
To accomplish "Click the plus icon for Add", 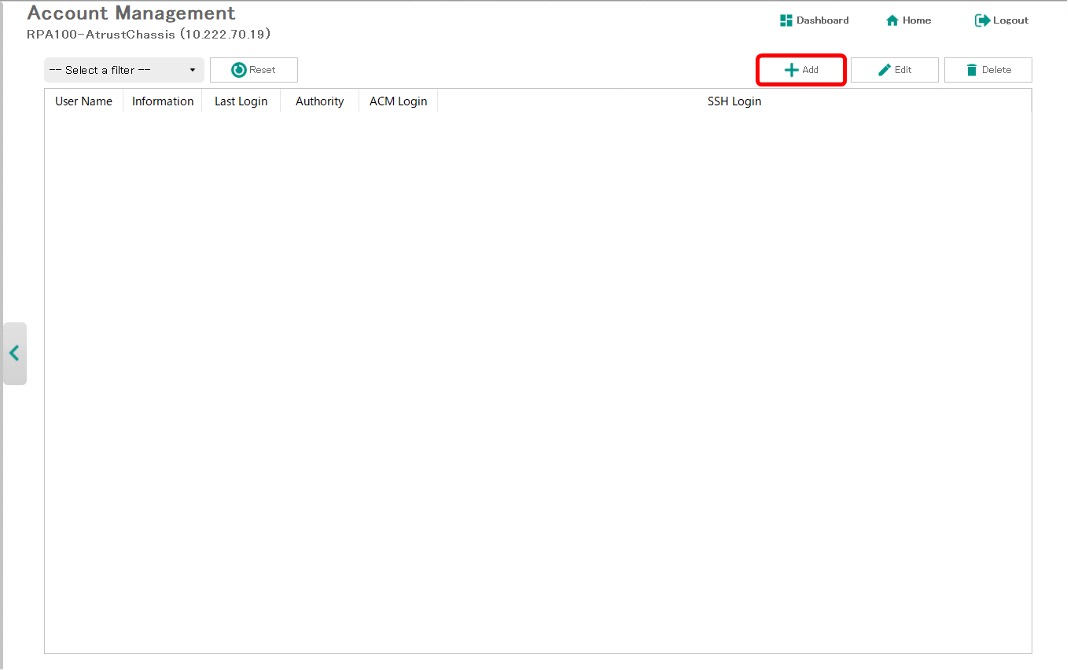I will point(791,70).
